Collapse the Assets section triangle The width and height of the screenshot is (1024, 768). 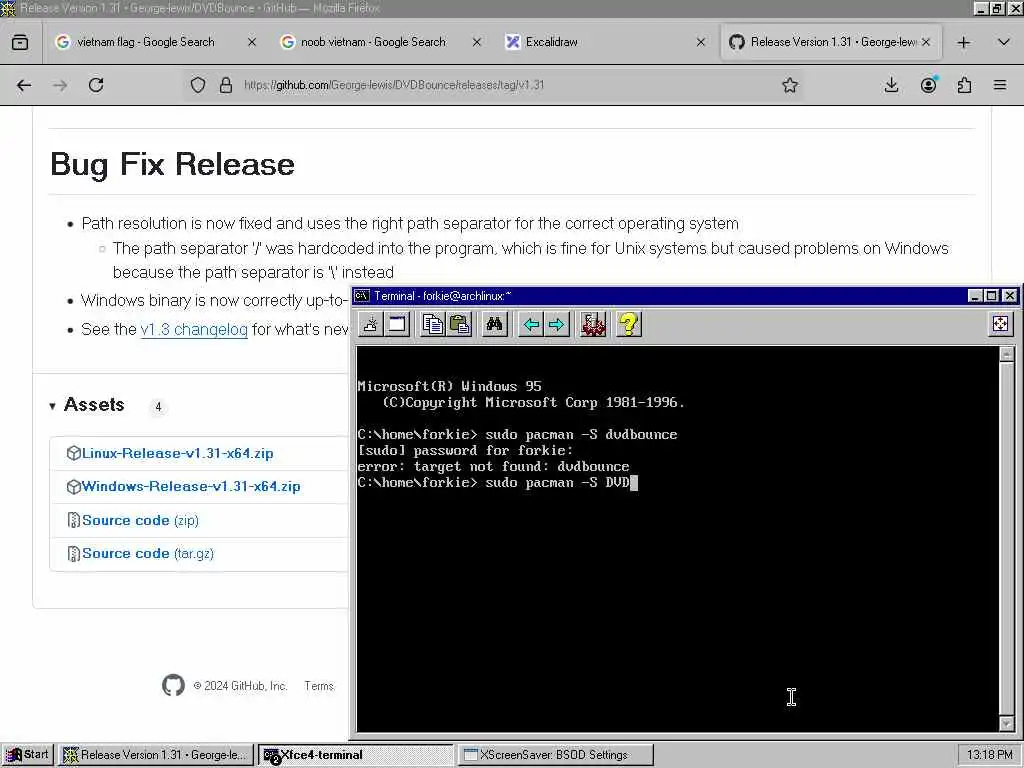(52, 406)
